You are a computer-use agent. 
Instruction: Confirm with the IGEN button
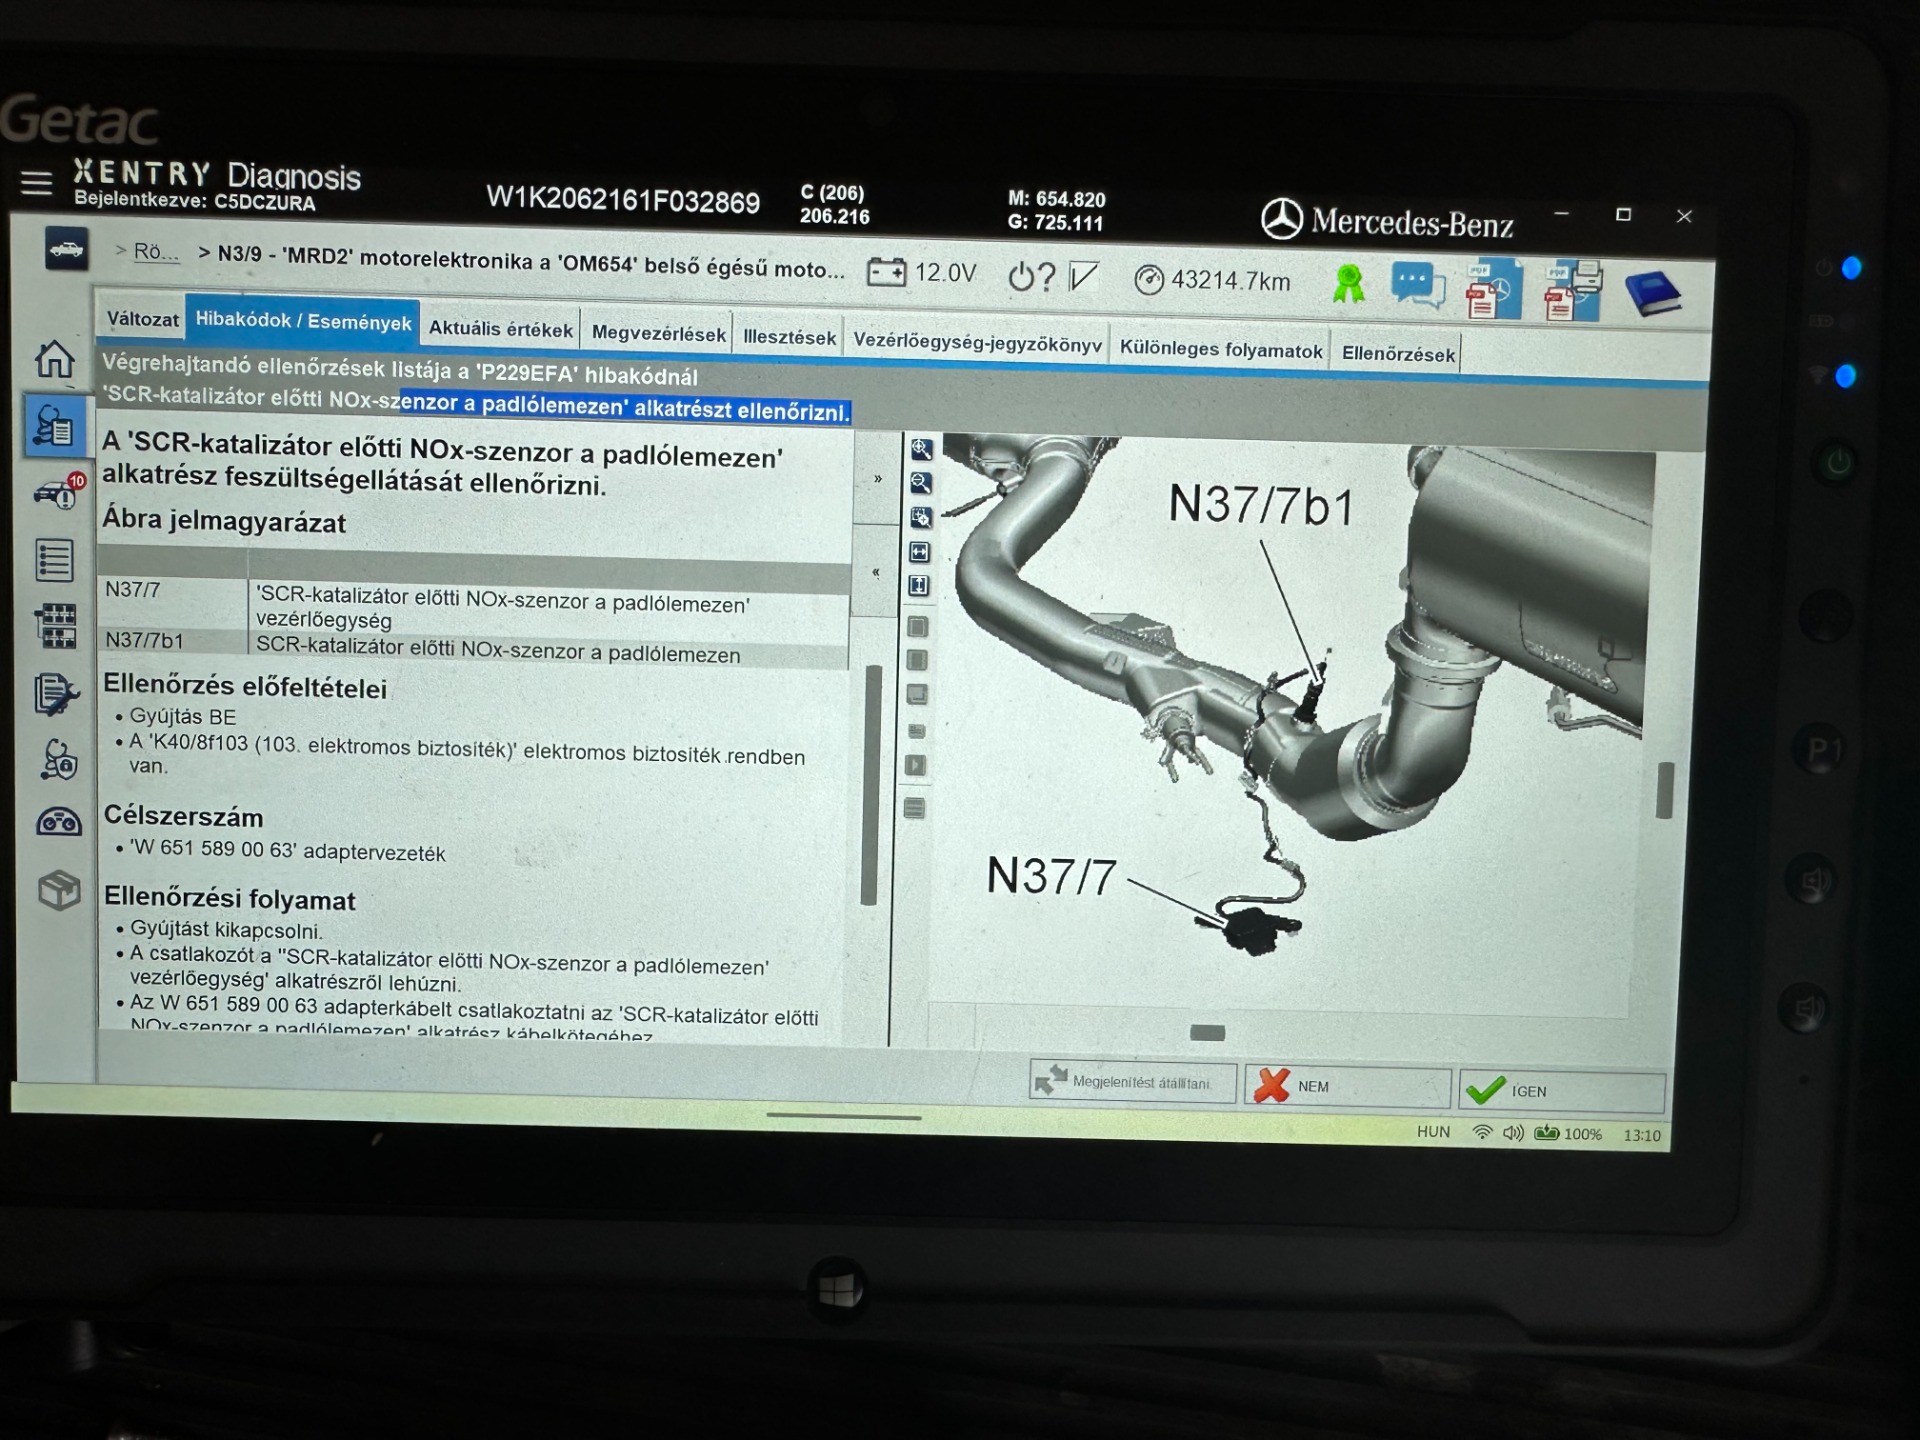[x=1562, y=1091]
